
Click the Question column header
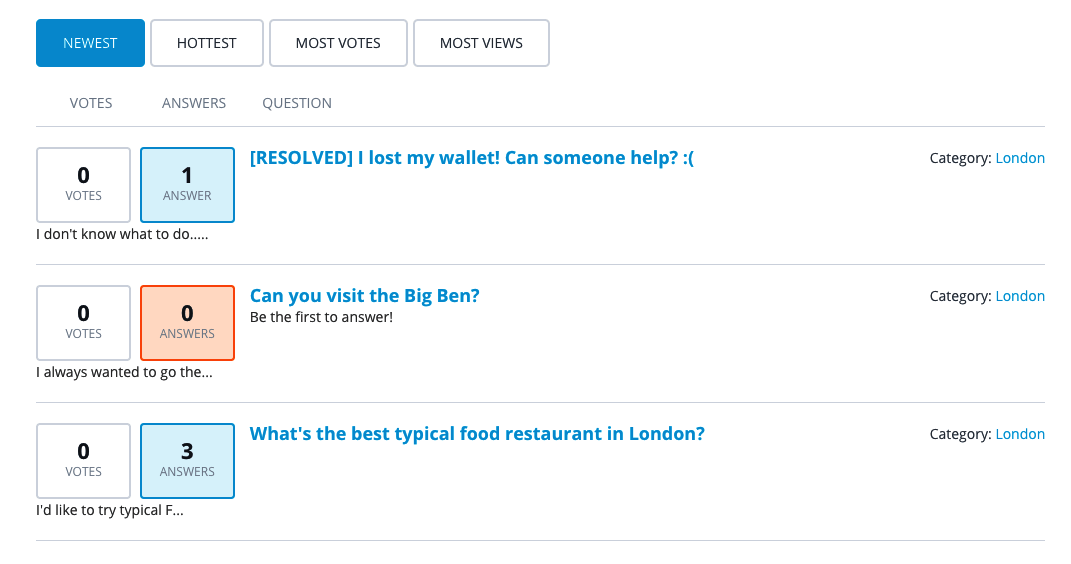297,103
